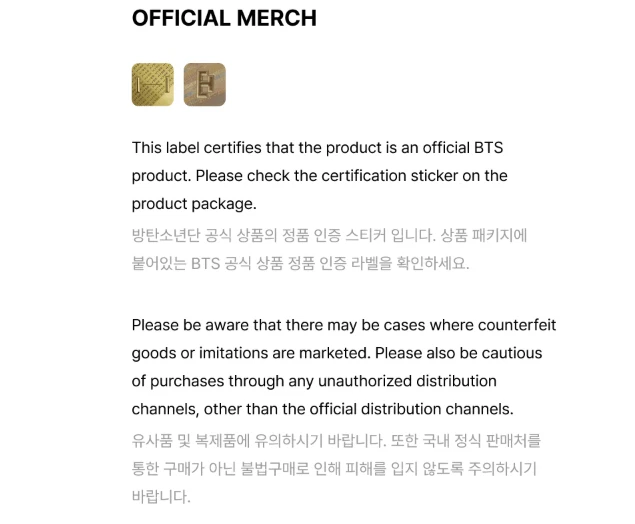The height and width of the screenshot is (524, 635).
Task: Click the Korean line starting '통한 구매가 아닌'
Action: (334, 469)
